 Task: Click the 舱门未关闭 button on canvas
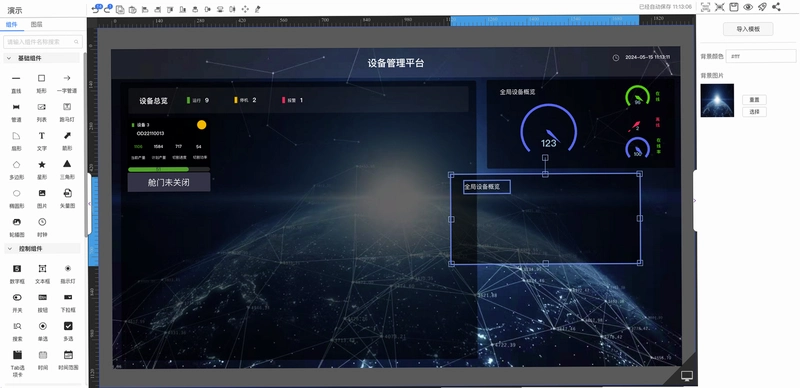169,182
